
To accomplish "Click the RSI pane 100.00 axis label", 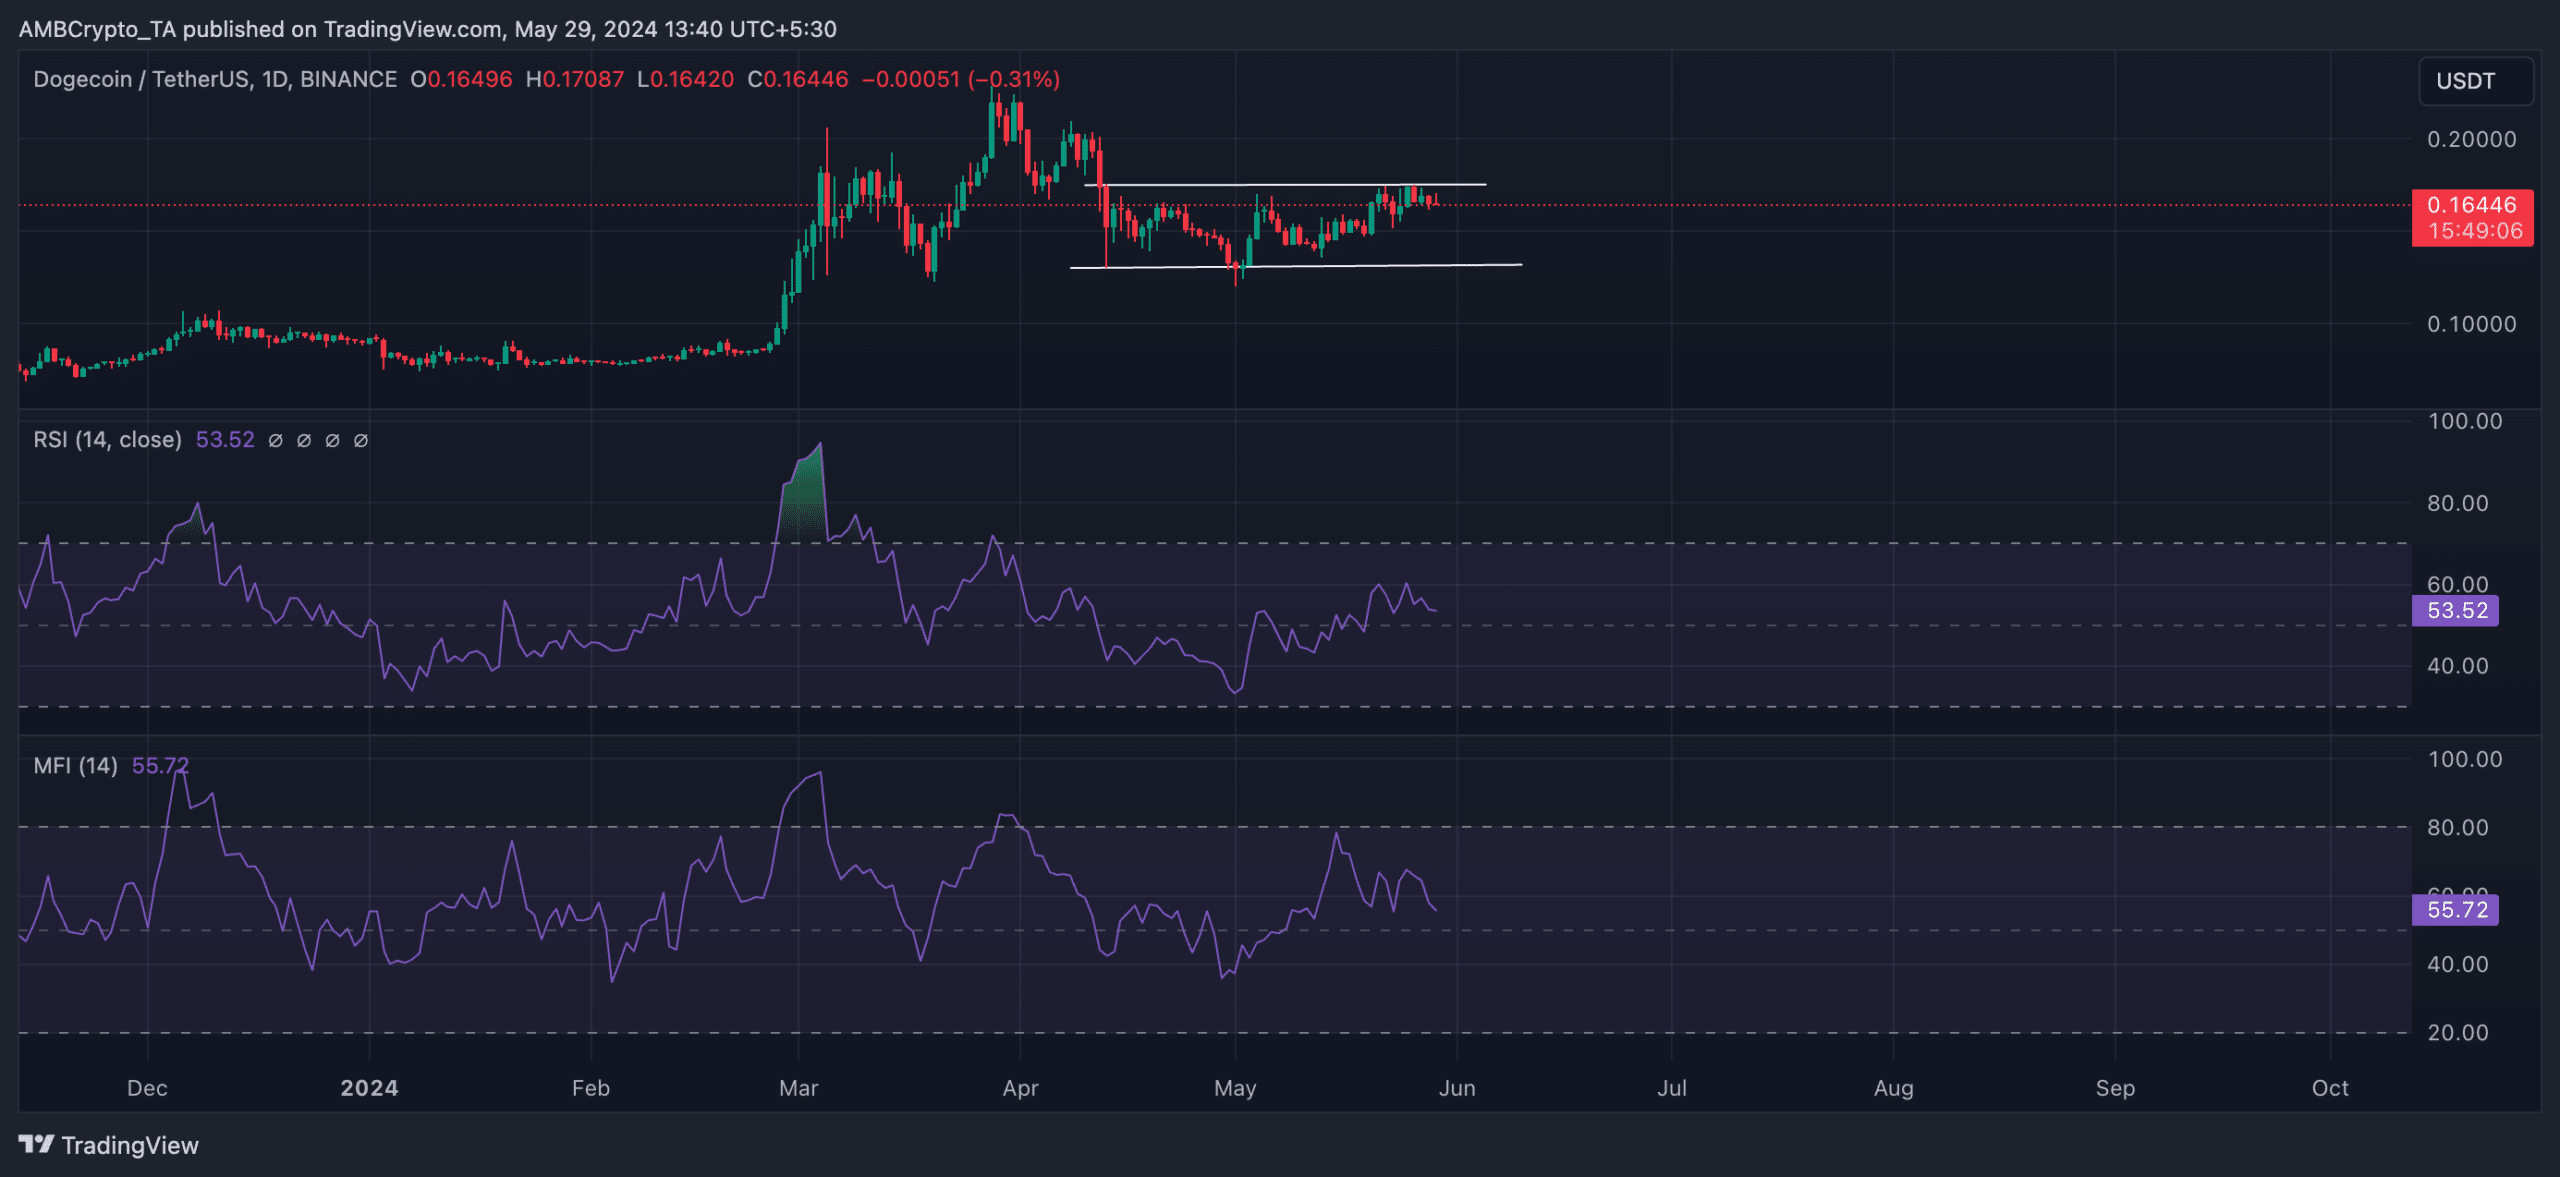I will pos(2465,421).
